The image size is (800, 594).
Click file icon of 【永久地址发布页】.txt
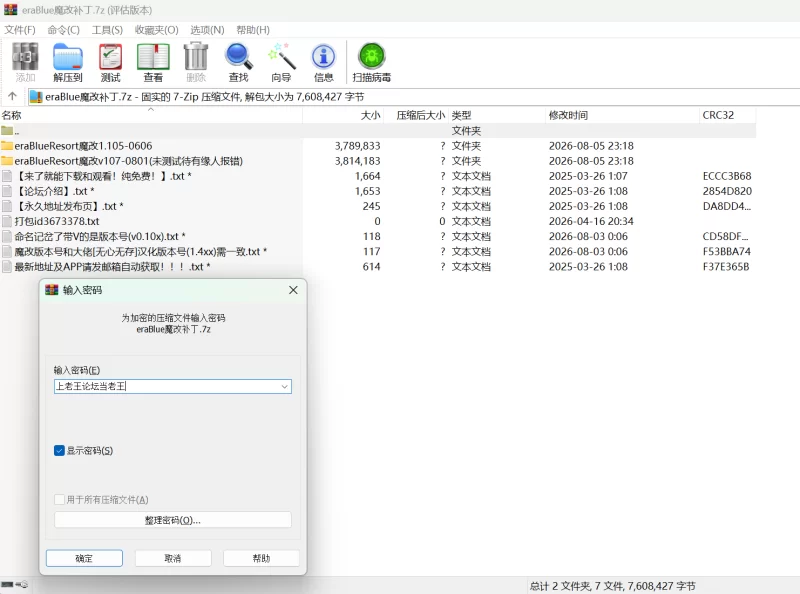pyautogui.click(x=7, y=206)
